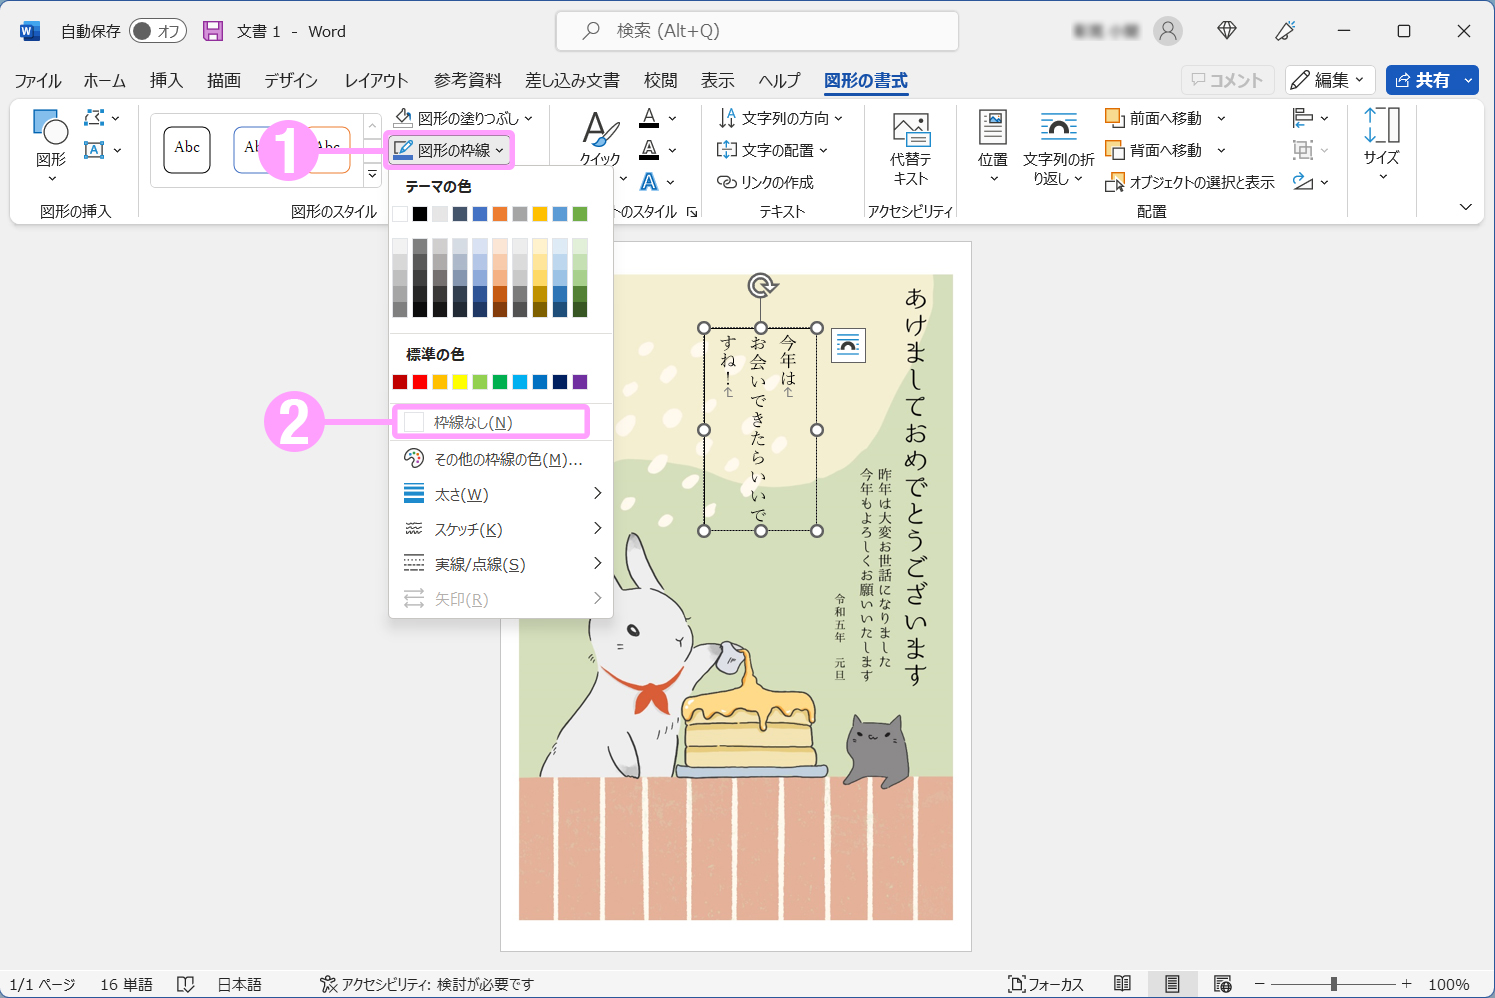Click 文字の配置 text alignment
The width and height of the screenshot is (1495, 998).
pos(772,150)
